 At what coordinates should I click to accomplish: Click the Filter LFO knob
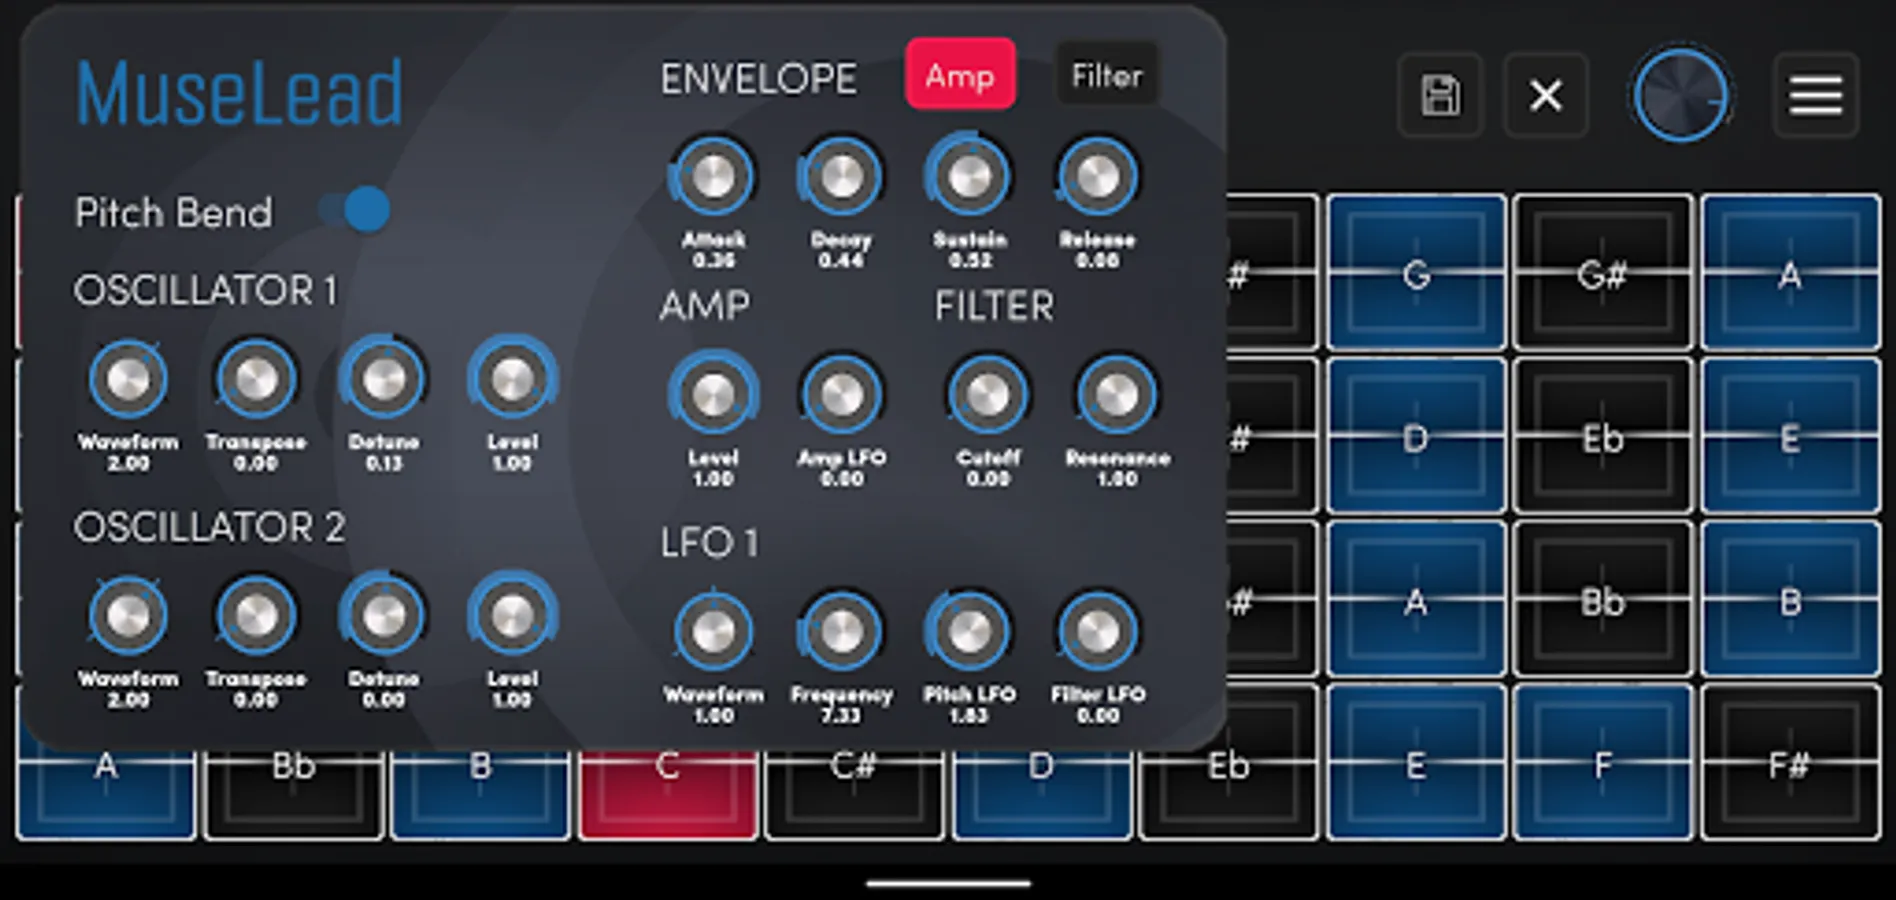(x=1097, y=632)
